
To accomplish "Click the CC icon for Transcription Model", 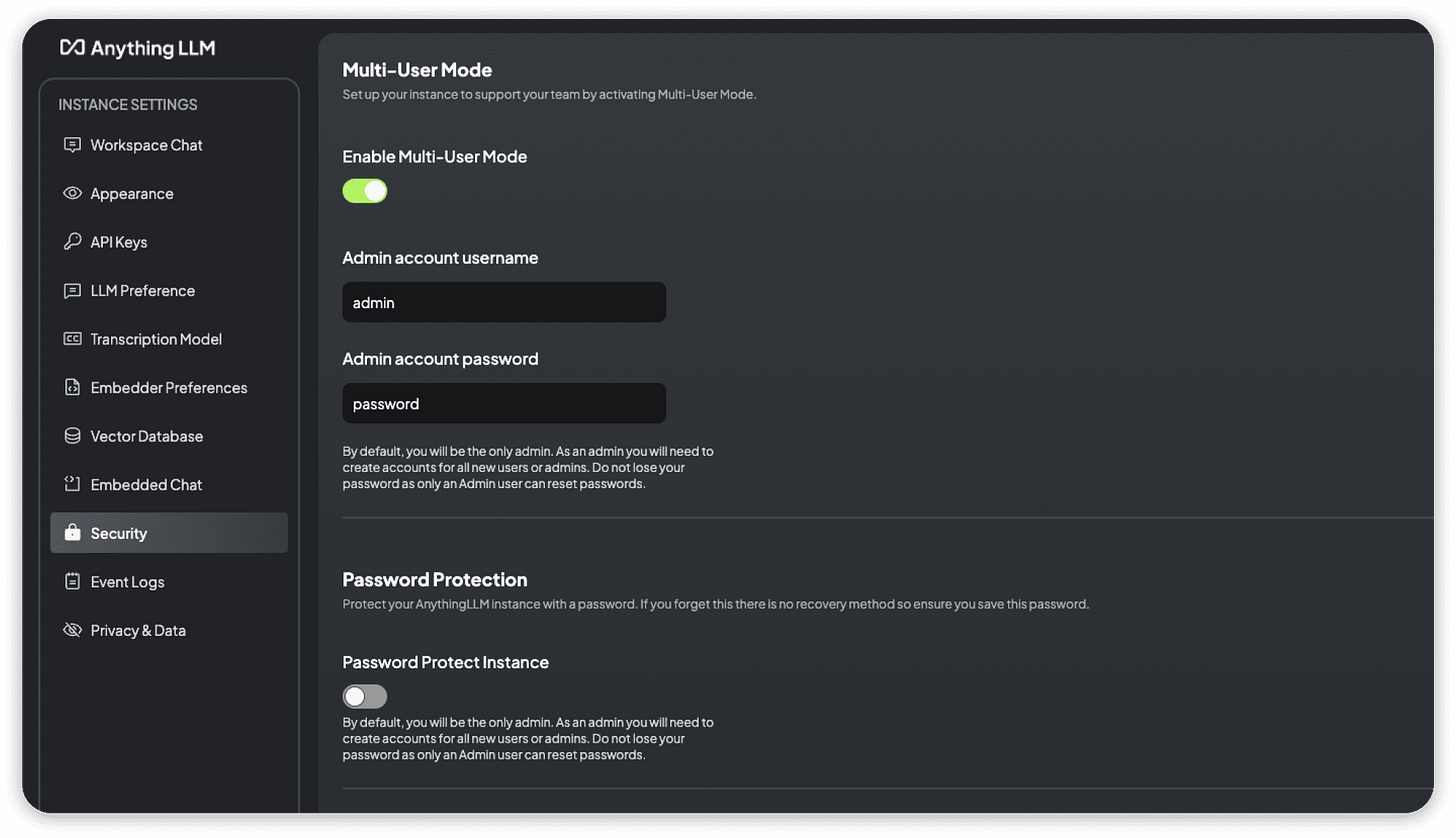I will 70,339.
